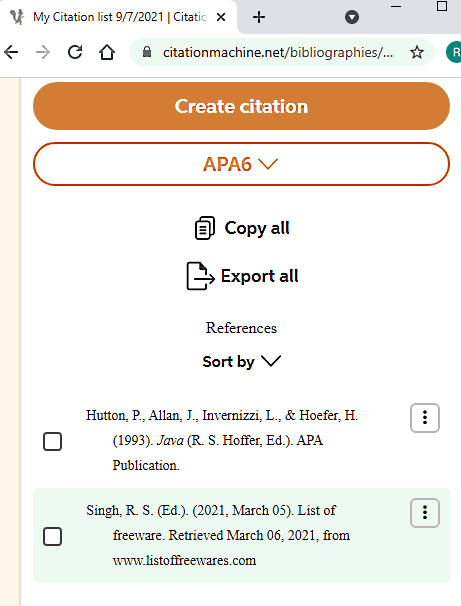Open the Sort by dropdown
Screen dimensions: 461x606
pyautogui.click(x=241, y=362)
